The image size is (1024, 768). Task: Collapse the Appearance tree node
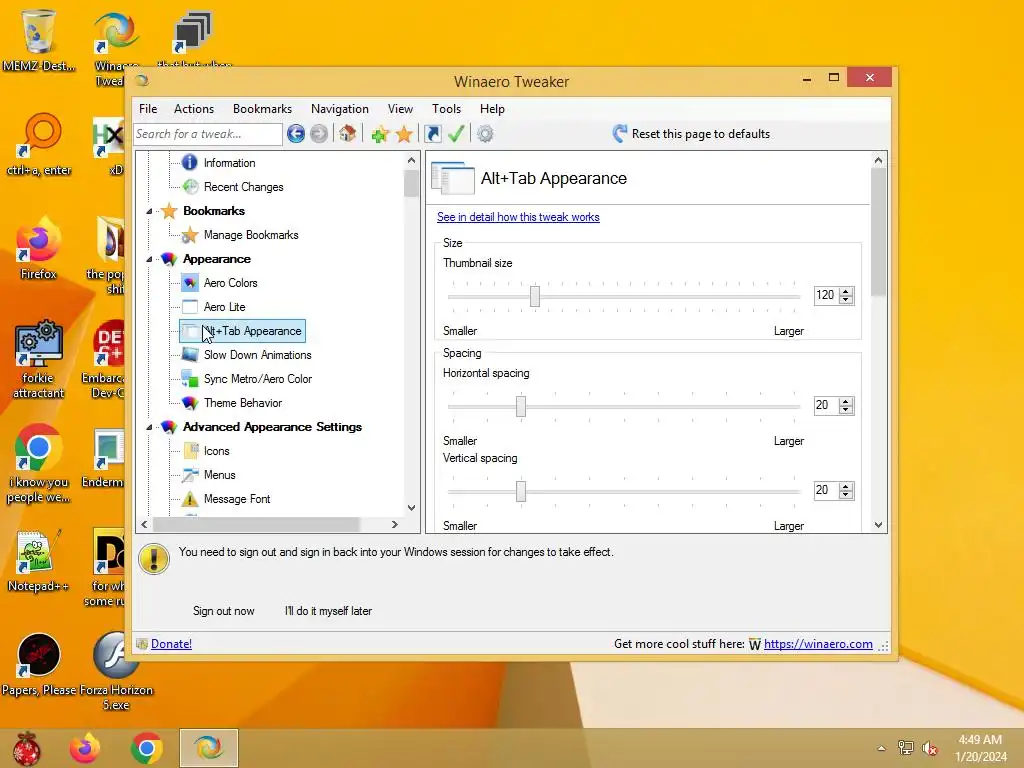(x=149, y=259)
